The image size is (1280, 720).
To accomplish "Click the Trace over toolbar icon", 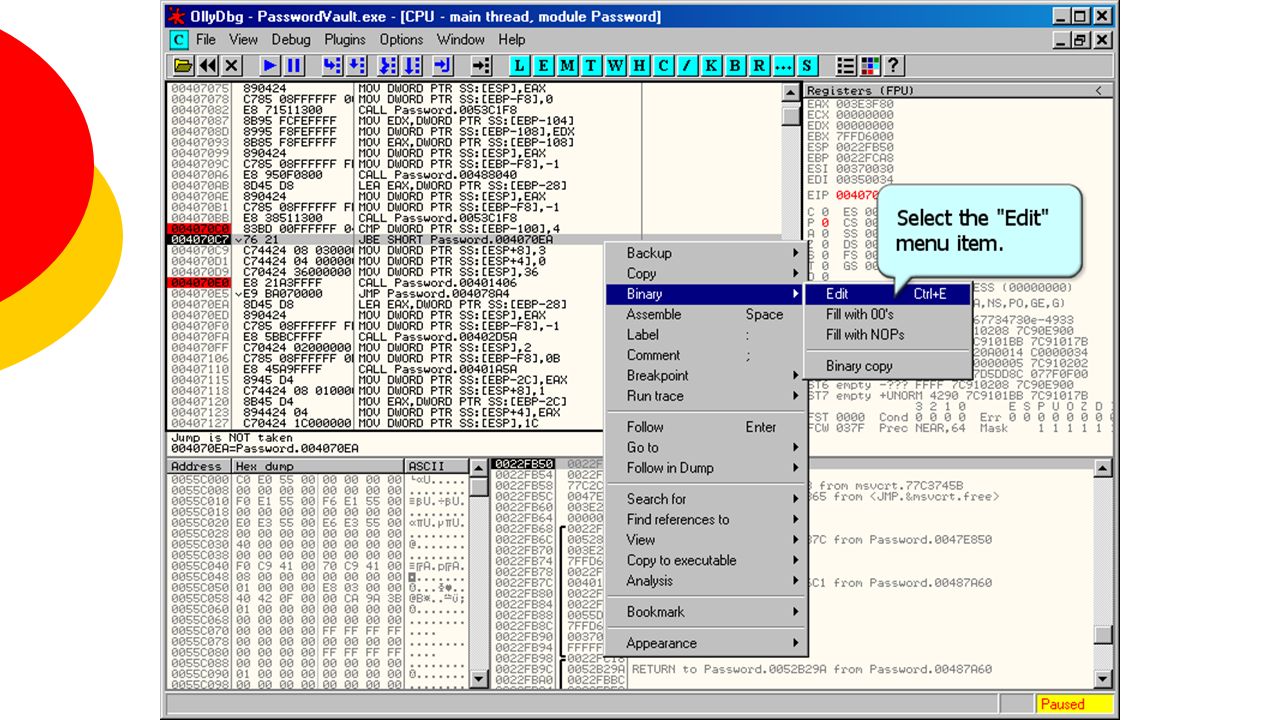I will pyautogui.click(x=412, y=66).
